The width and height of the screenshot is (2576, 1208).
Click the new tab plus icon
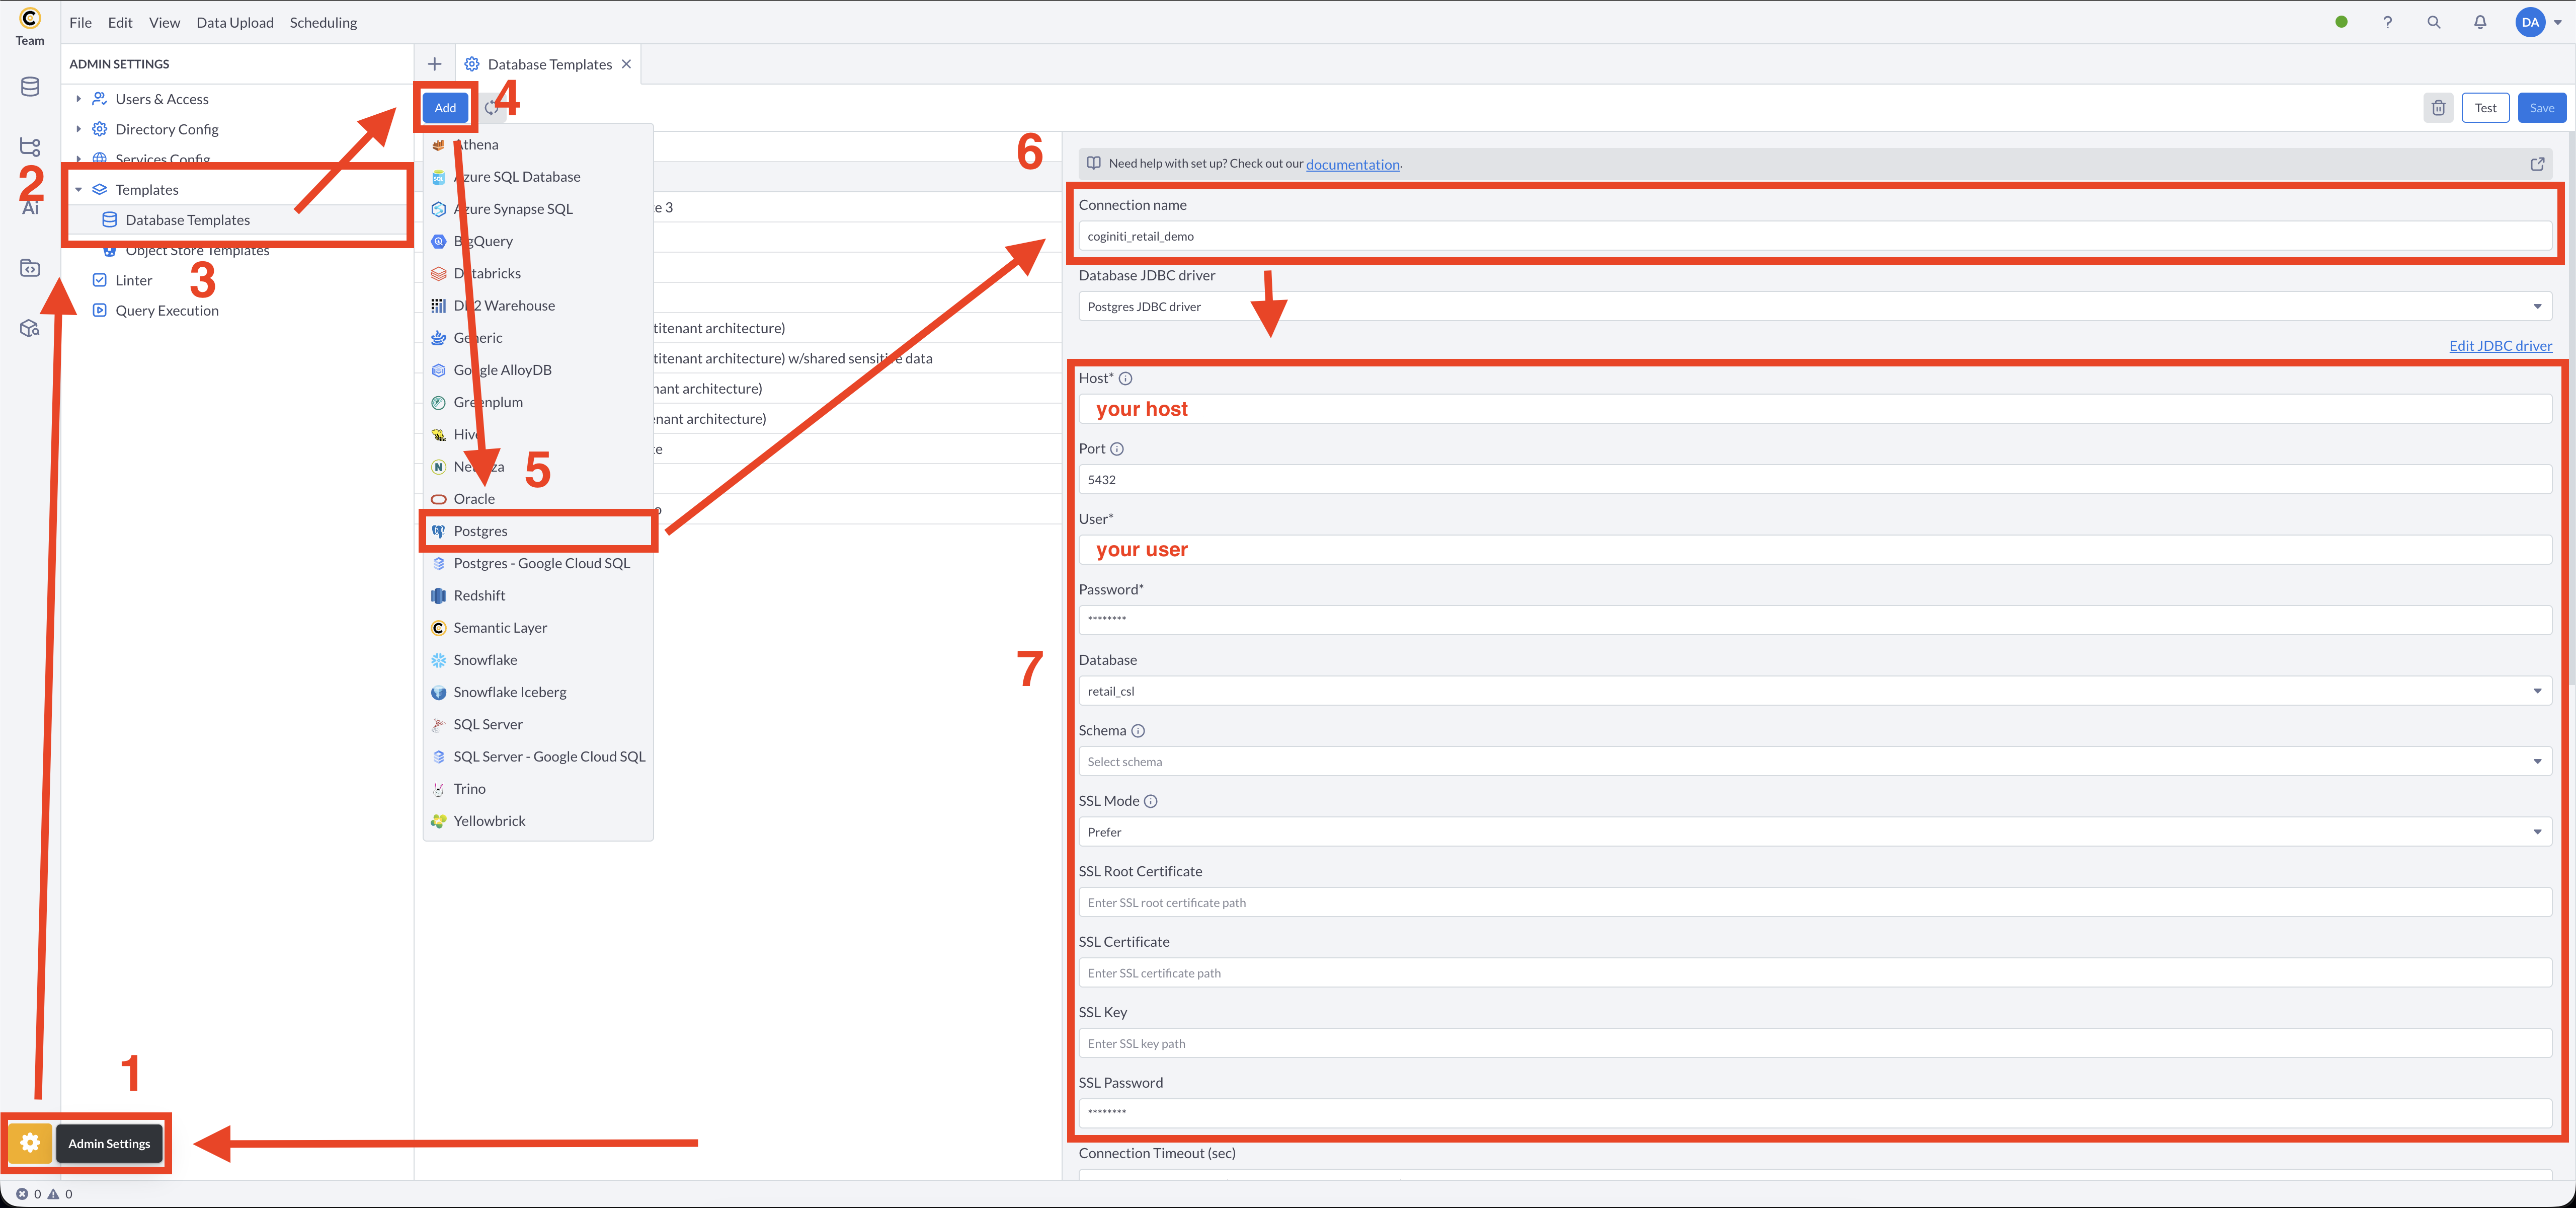pyautogui.click(x=434, y=64)
